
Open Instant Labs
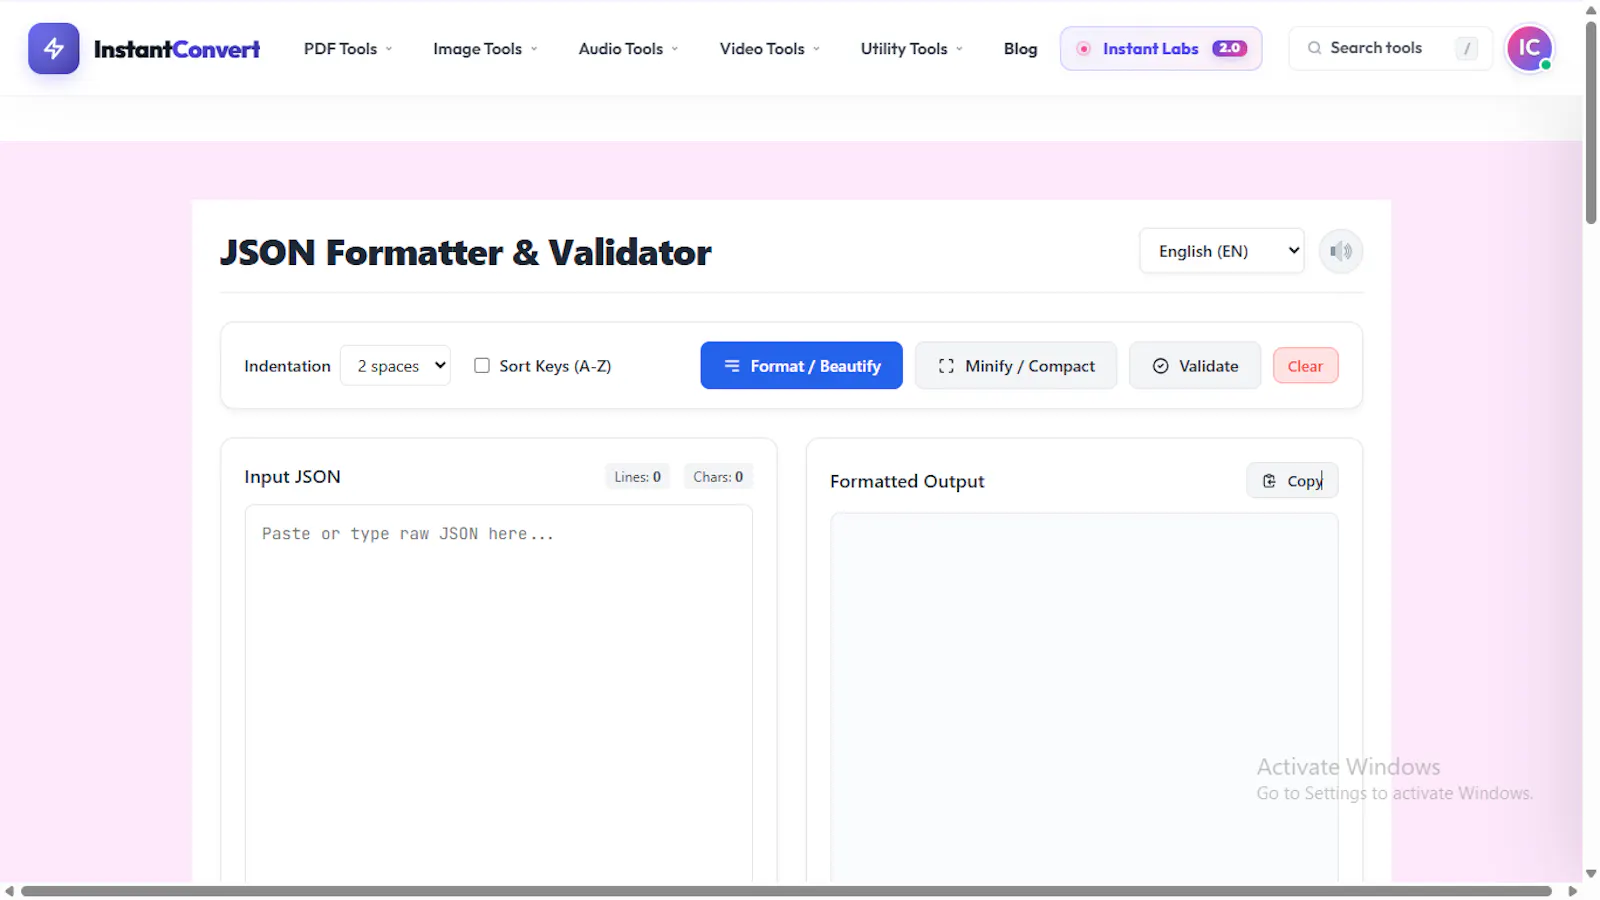pos(1161,48)
